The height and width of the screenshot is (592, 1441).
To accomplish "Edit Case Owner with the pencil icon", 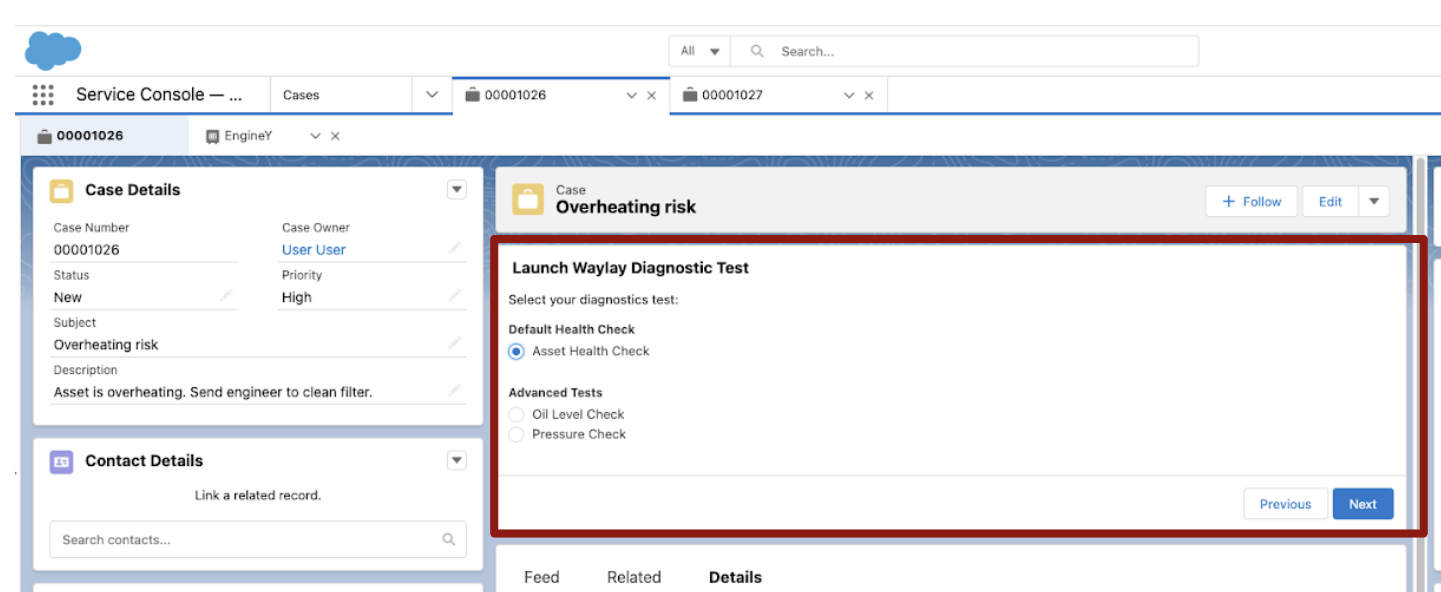I will point(455,248).
